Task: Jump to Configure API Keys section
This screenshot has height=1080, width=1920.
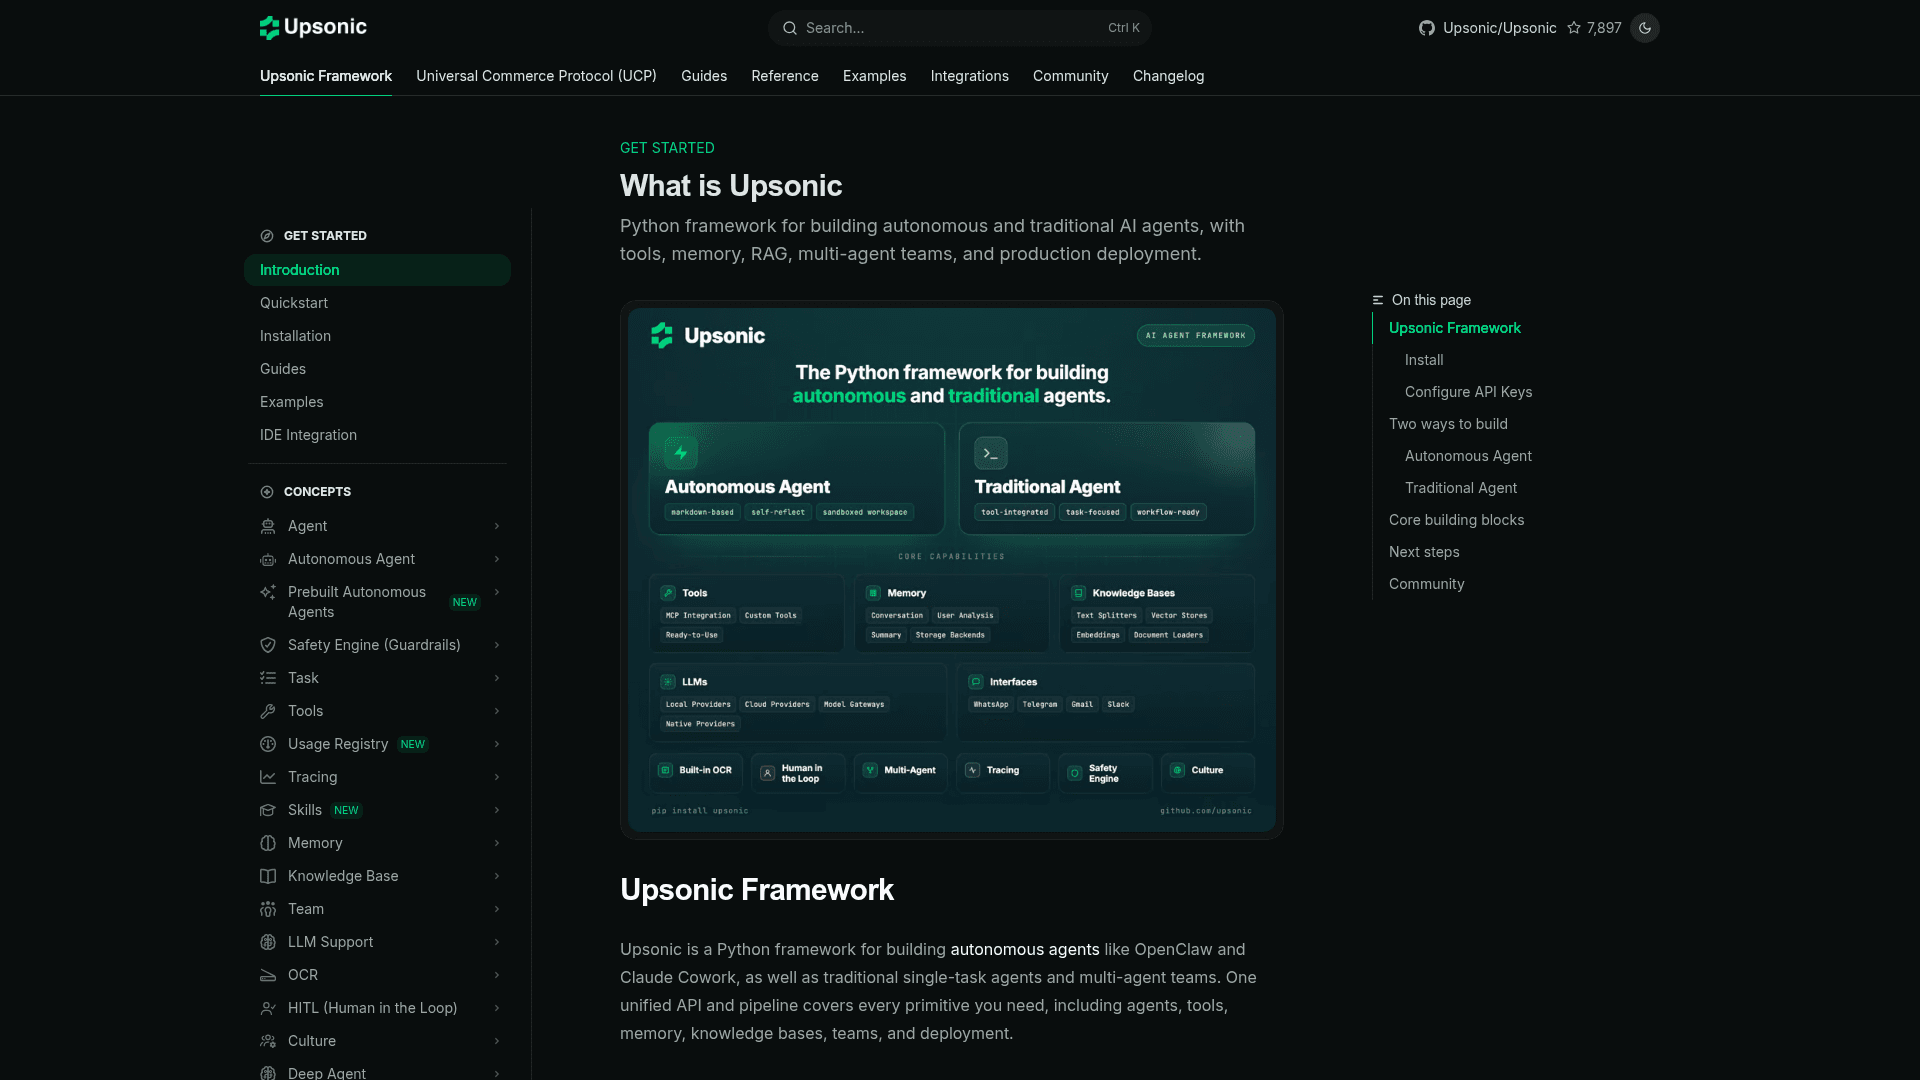Action: tap(1468, 392)
